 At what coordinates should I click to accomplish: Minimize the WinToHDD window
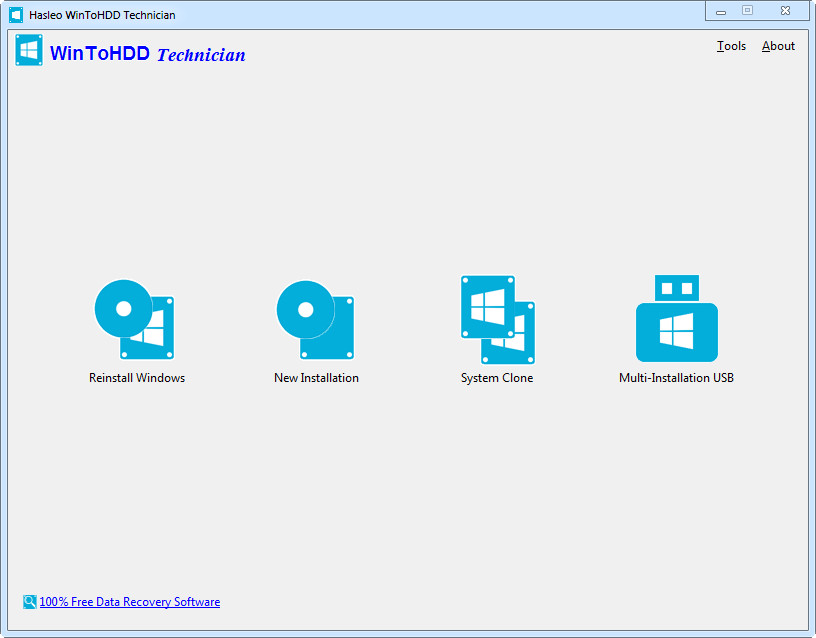pyautogui.click(x=721, y=11)
